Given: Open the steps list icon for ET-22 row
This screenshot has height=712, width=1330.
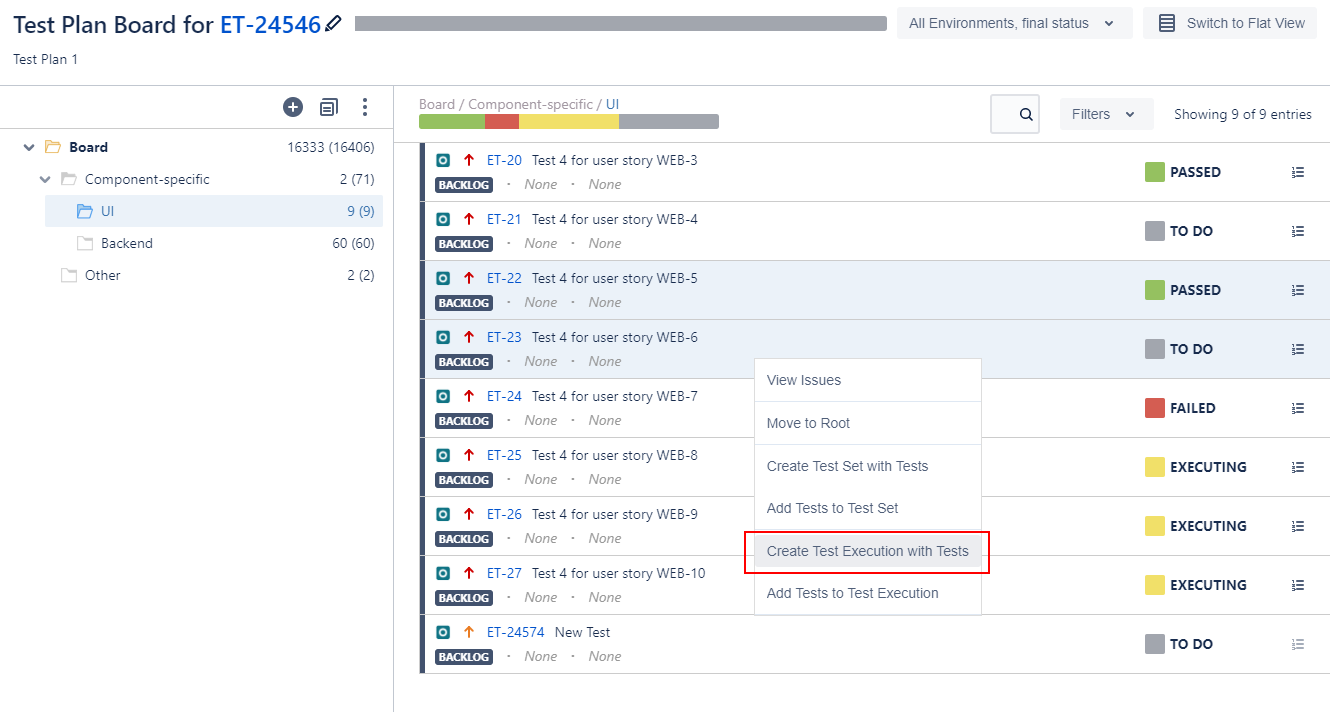Looking at the screenshot, I should [x=1298, y=290].
